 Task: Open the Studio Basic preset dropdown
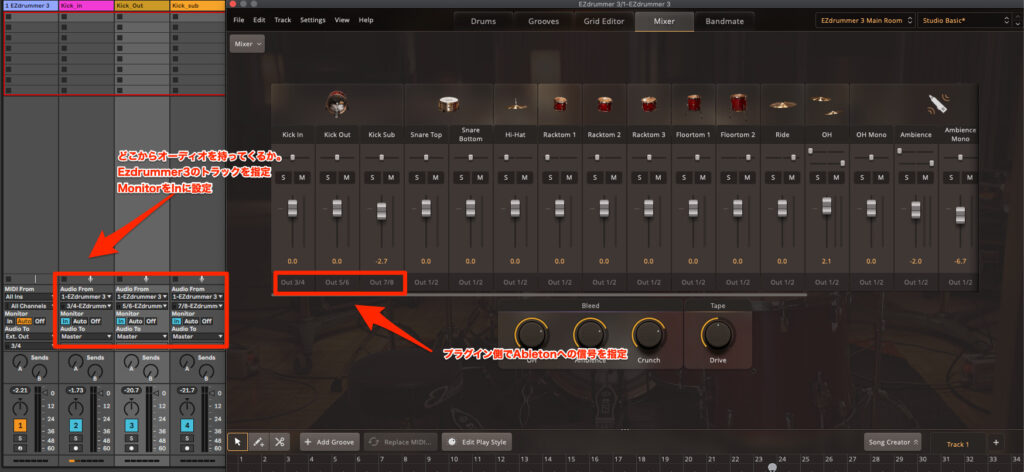tap(965, 20)
